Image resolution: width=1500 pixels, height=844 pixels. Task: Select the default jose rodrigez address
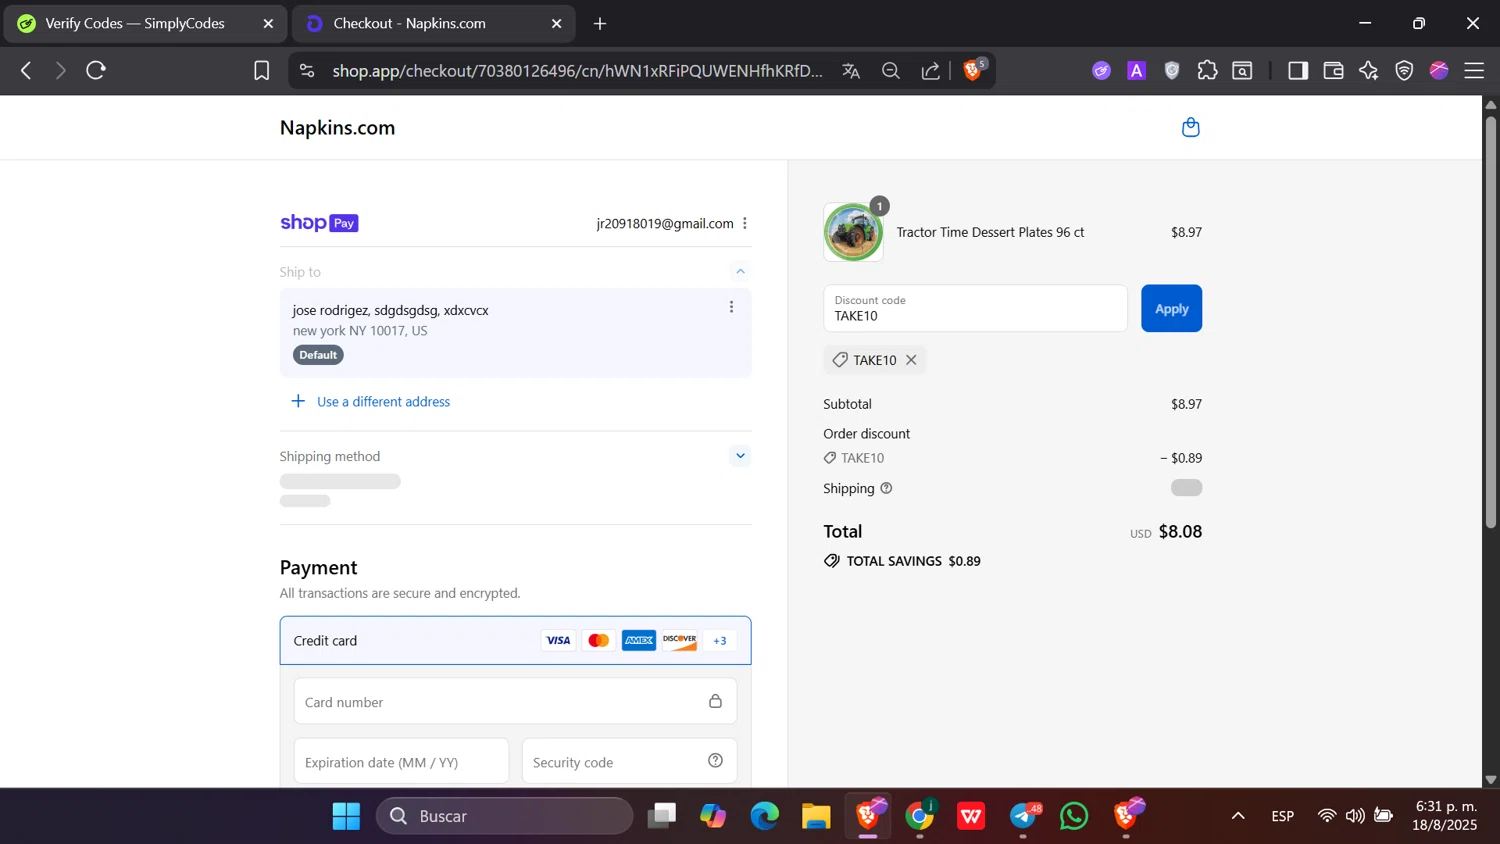click(x=515, y=332)
